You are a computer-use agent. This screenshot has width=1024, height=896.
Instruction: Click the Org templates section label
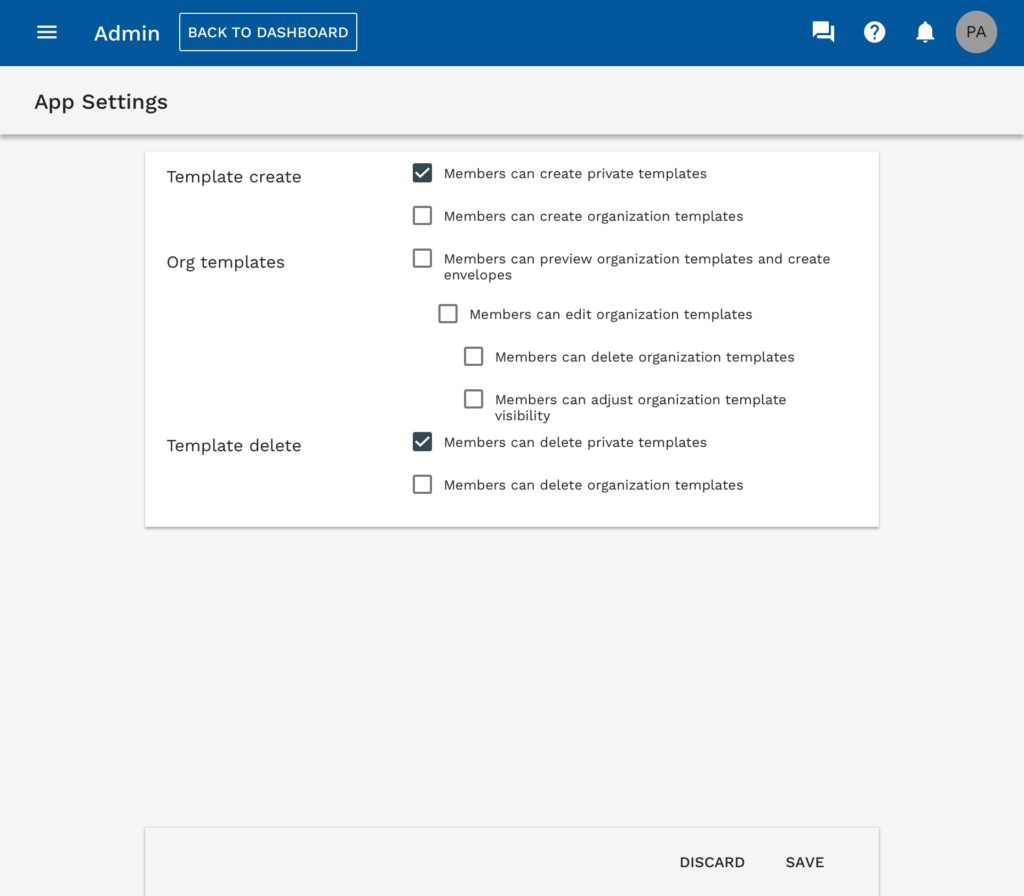pos(226,263)
